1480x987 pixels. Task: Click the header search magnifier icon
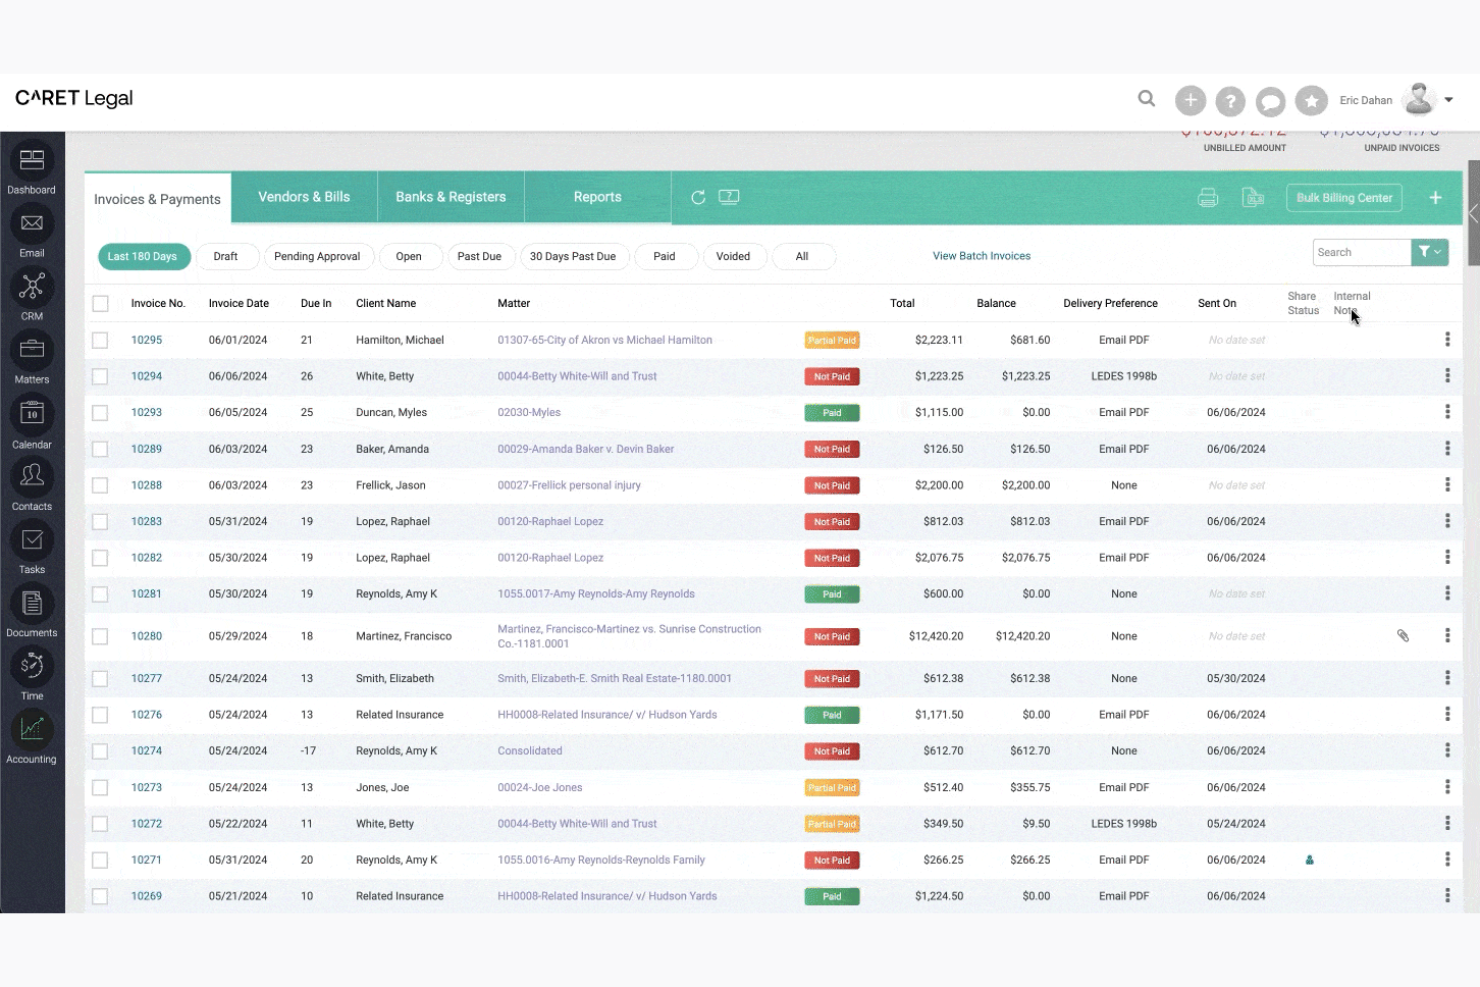coord(1147,99)
